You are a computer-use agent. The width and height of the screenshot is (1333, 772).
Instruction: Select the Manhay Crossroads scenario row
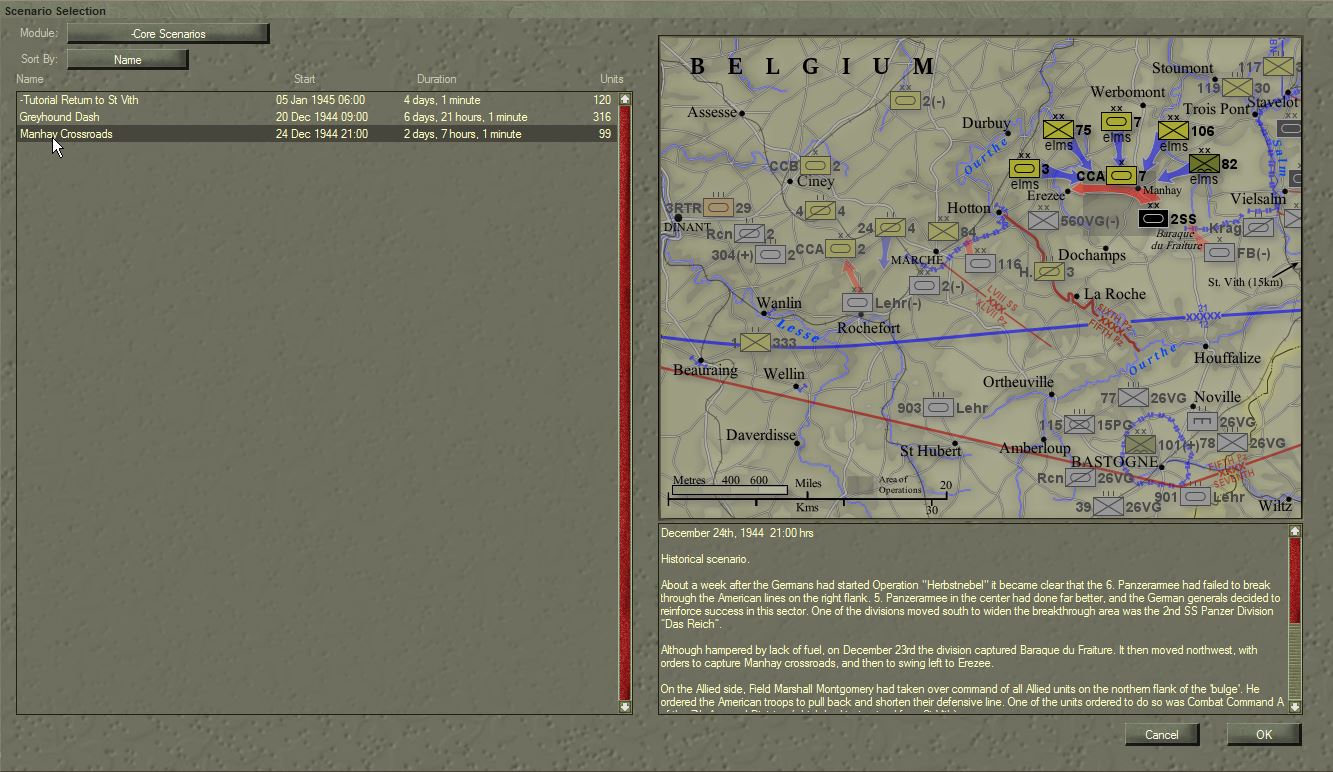point(317,134)
